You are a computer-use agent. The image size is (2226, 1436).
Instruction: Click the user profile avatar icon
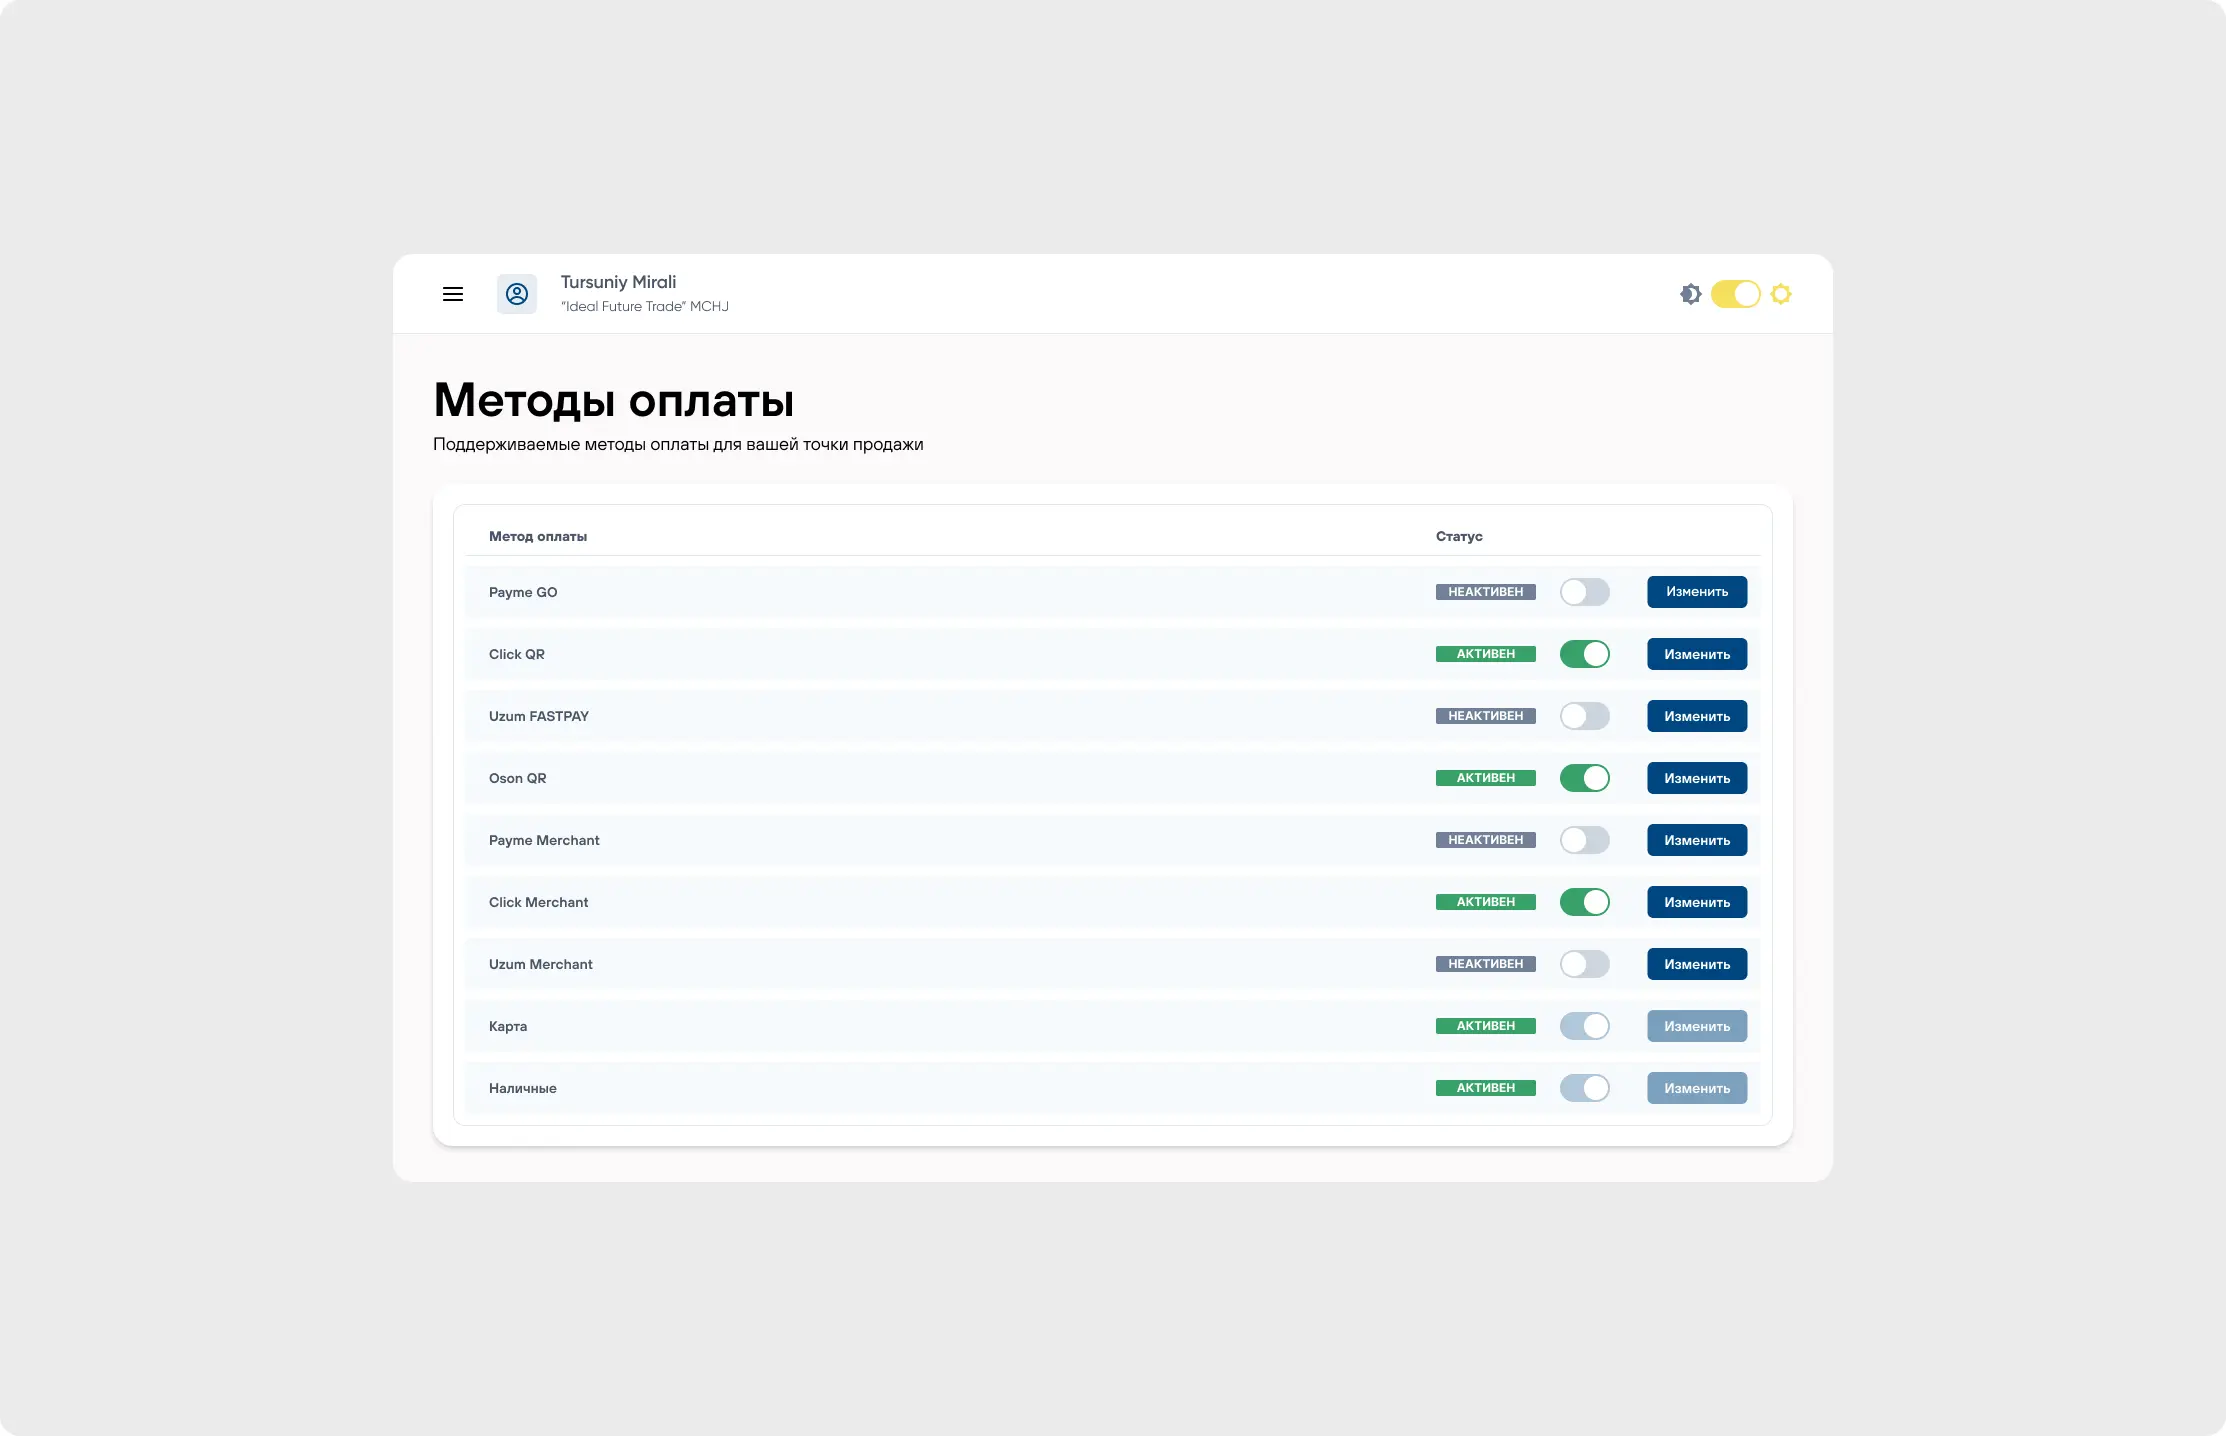click(x=517, y=294)
